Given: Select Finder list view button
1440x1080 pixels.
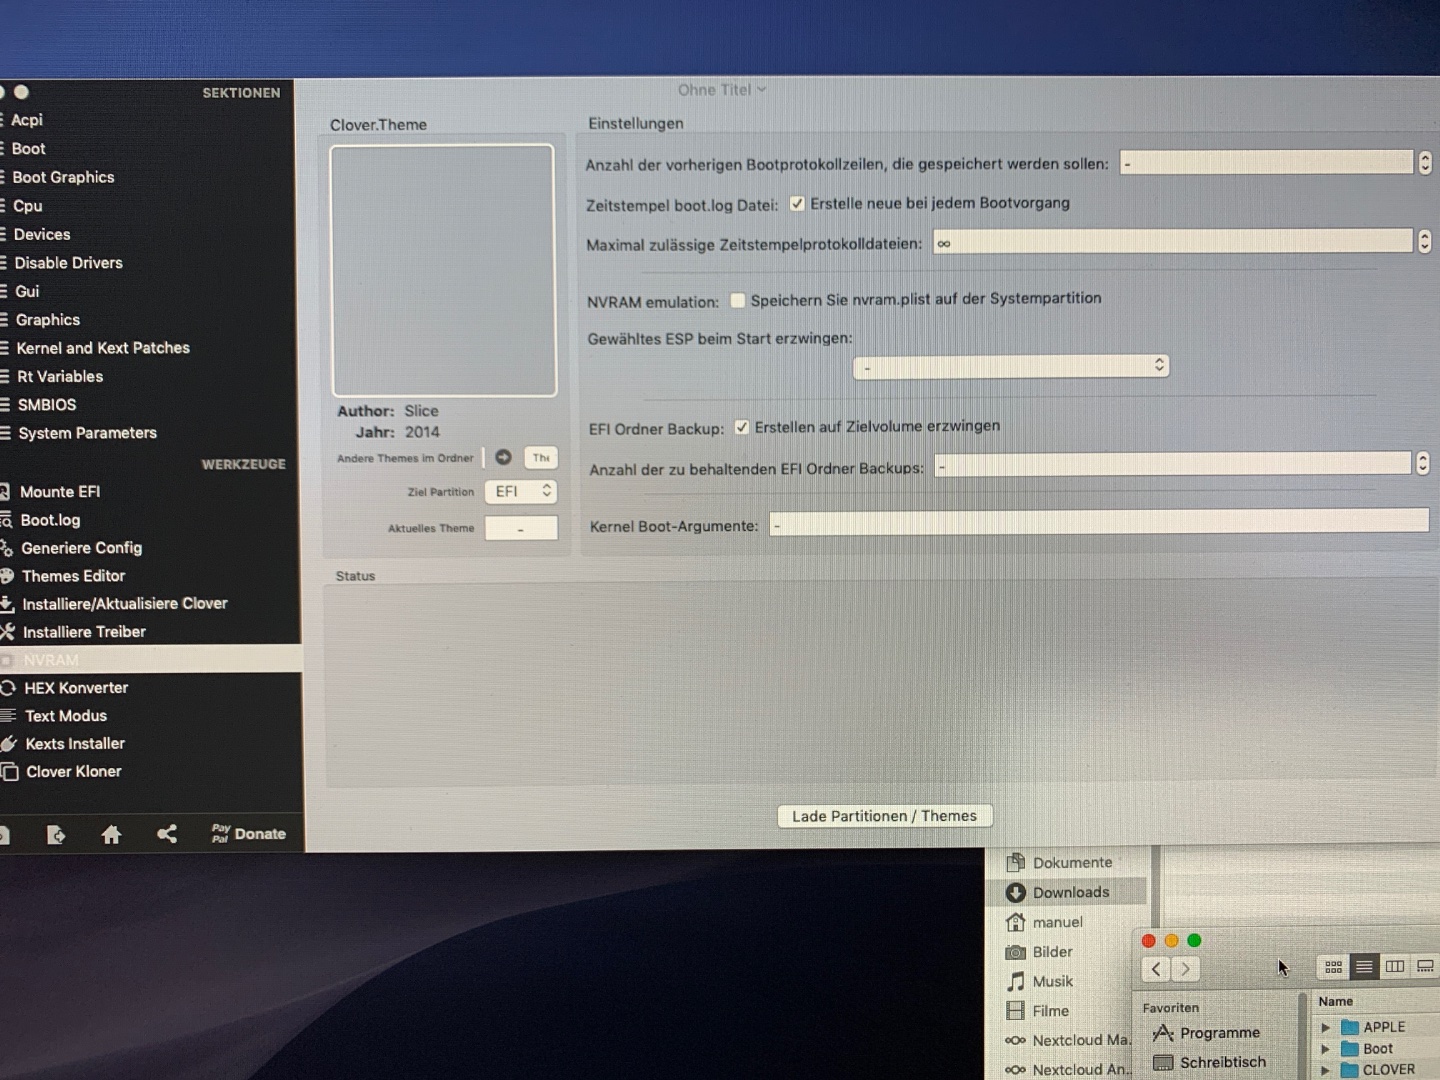Looking at the screenshot, I should click(1363, 967).
